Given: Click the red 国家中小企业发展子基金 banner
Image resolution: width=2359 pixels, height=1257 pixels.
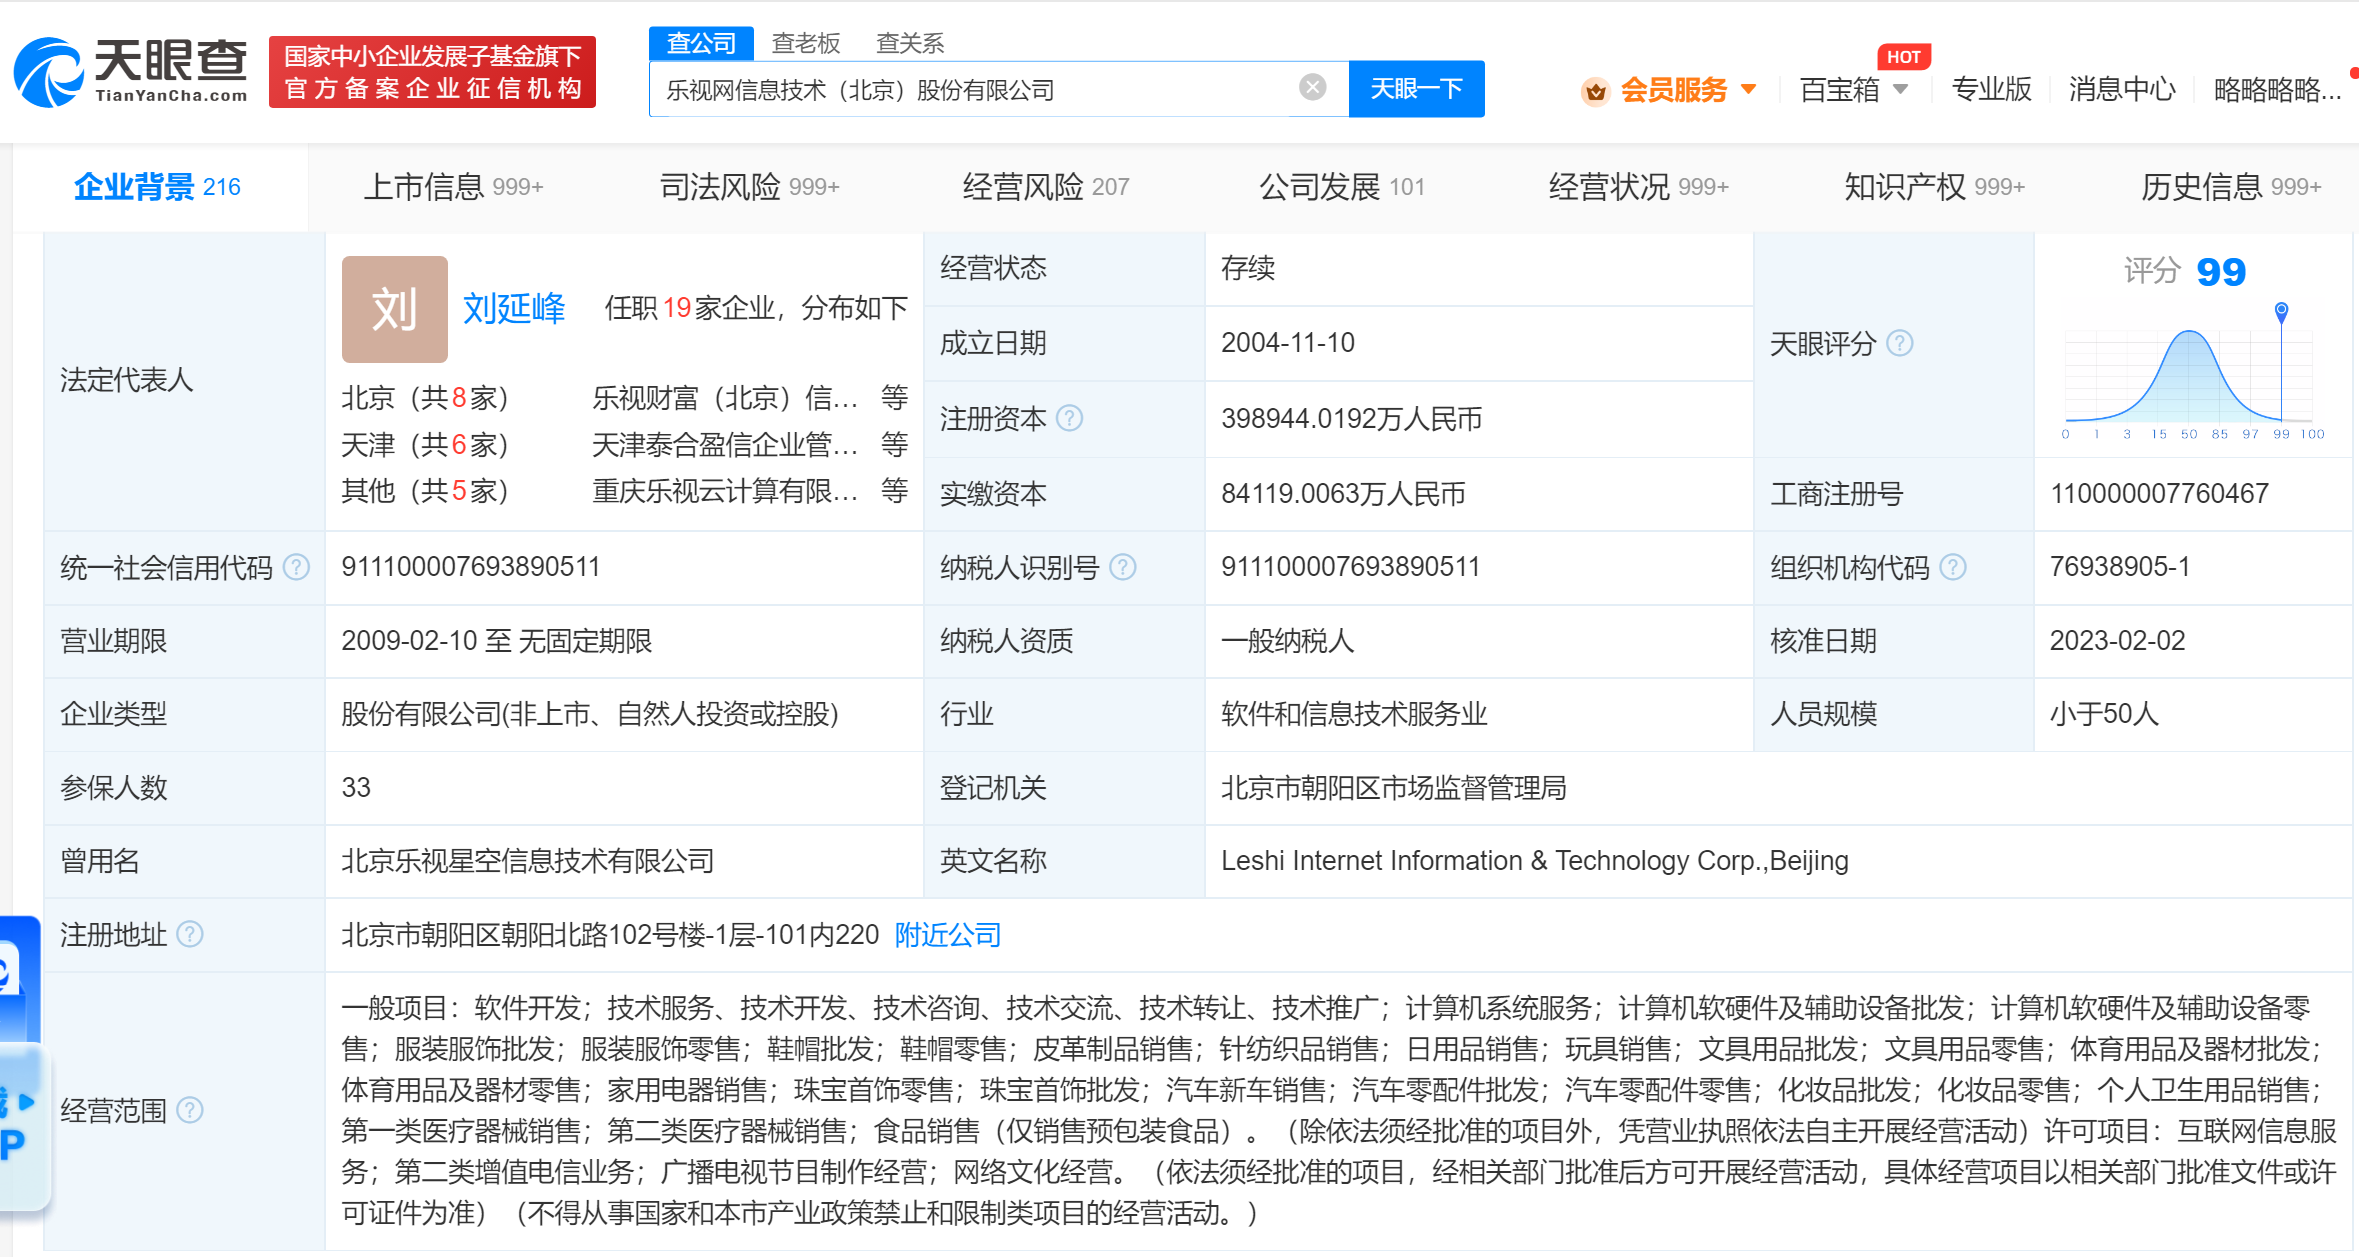Looking at the screenshot, I should point(432,72).
